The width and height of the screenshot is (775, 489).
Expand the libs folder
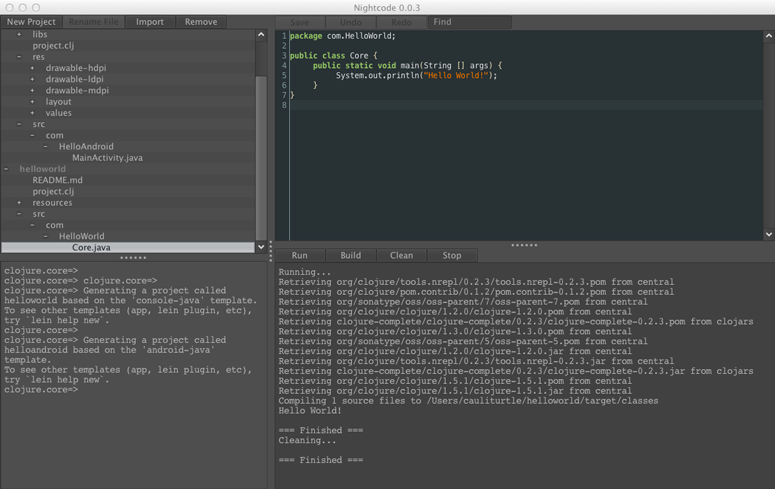tap(19, 35)
